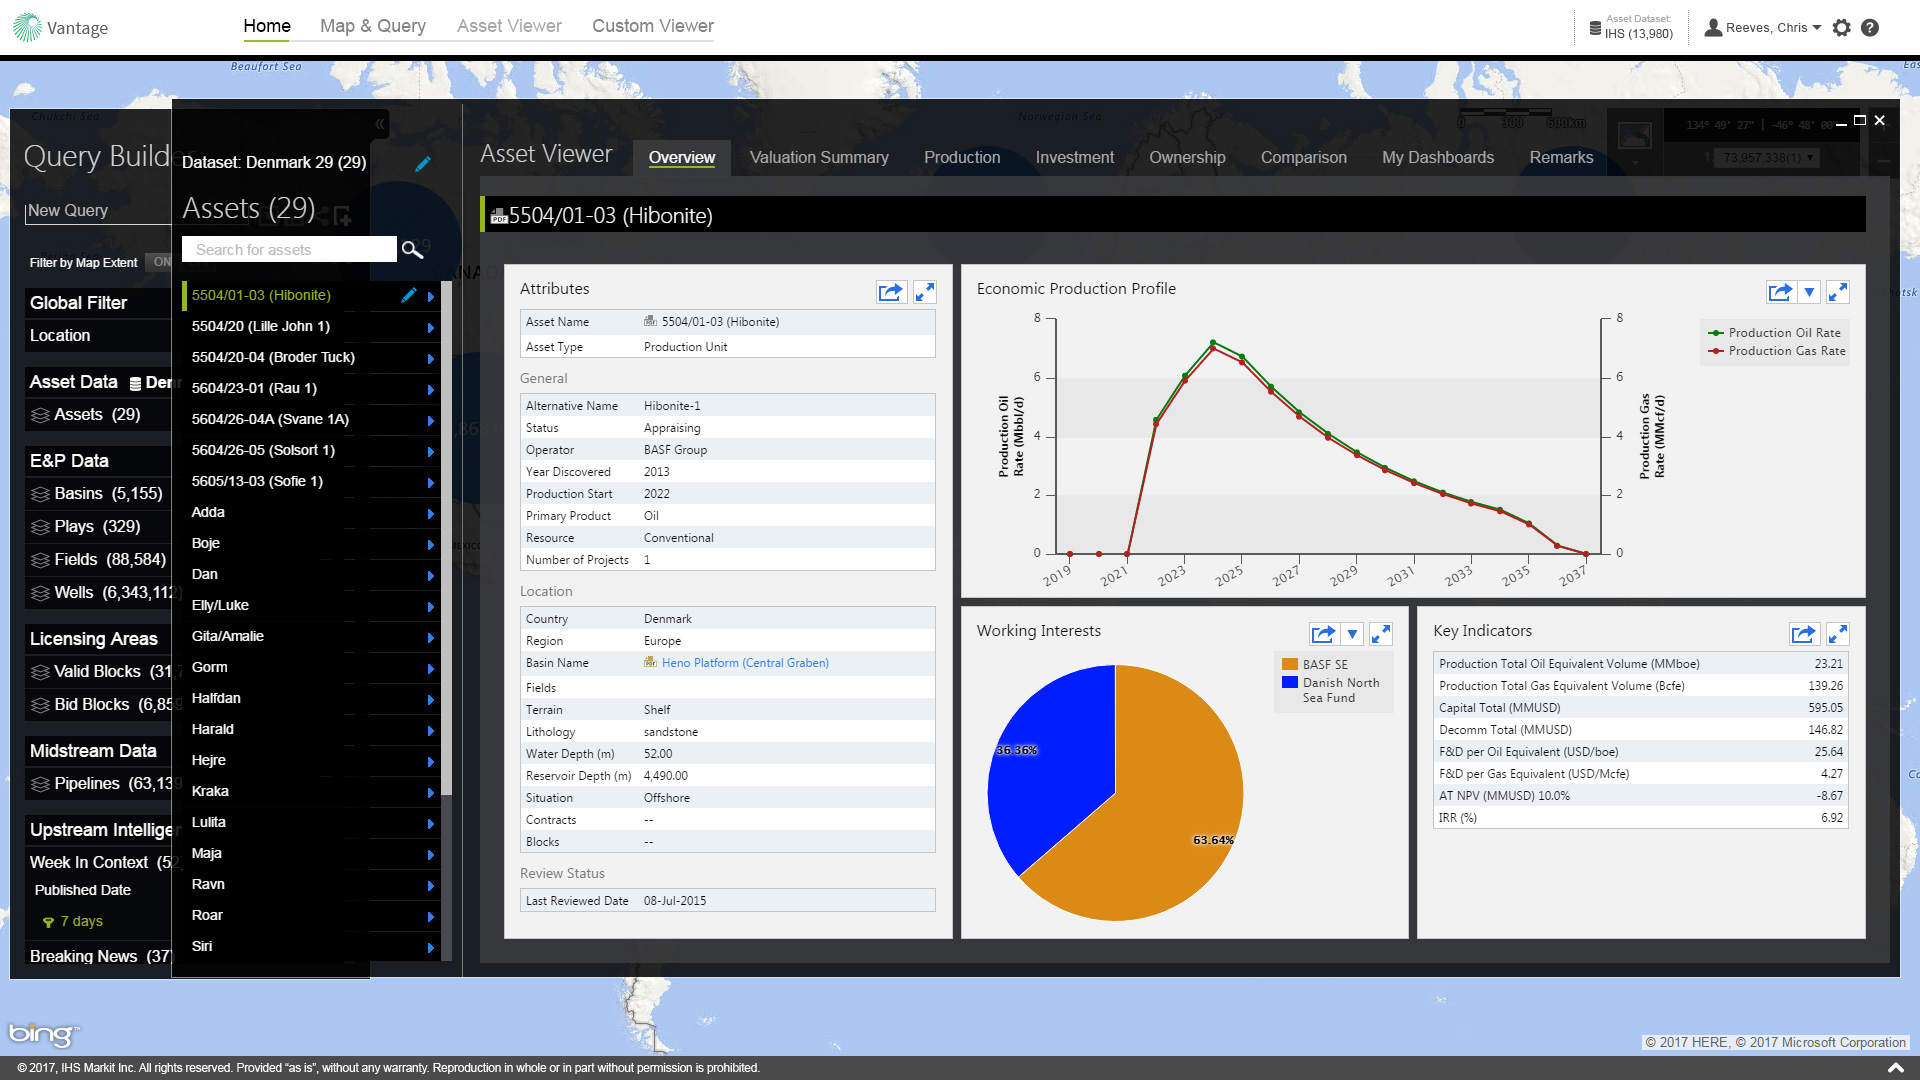Expand the Economic Production Profile fullscreen
The width and height of the screenshot is (1920, 1080).
[x=1838, y=292]
